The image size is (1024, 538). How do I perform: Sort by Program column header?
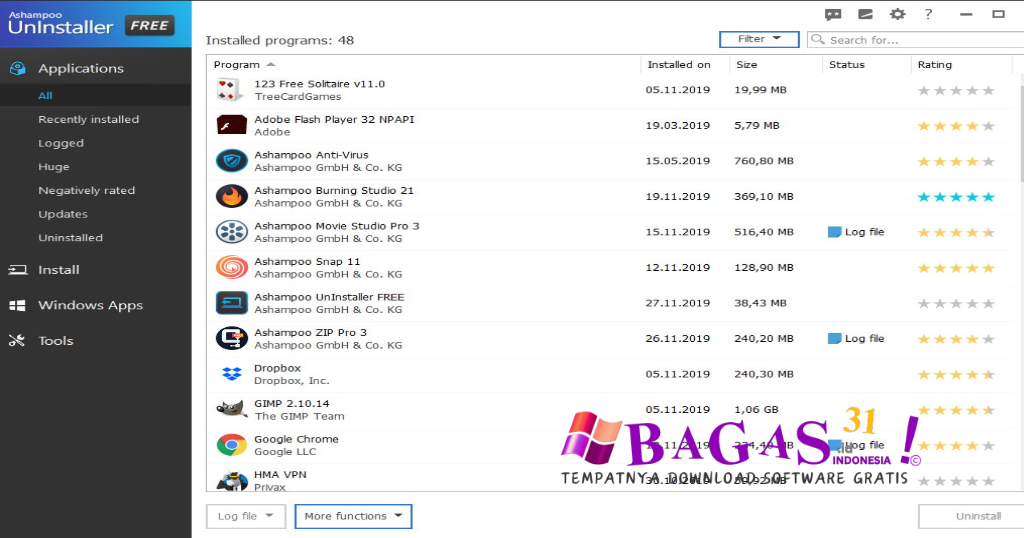(x=236, y=65)
